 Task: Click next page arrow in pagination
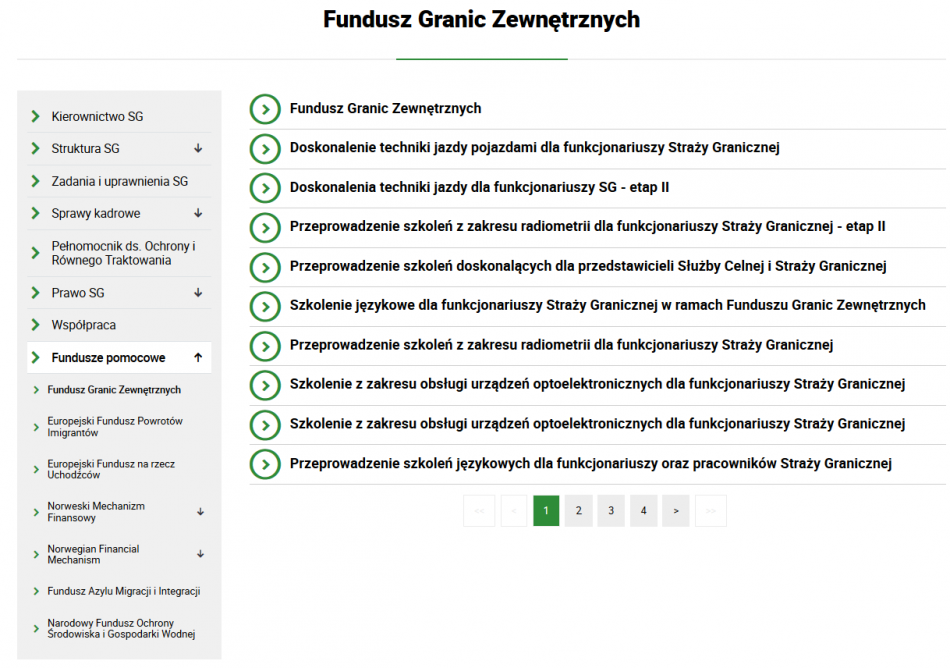click(676, 511)
